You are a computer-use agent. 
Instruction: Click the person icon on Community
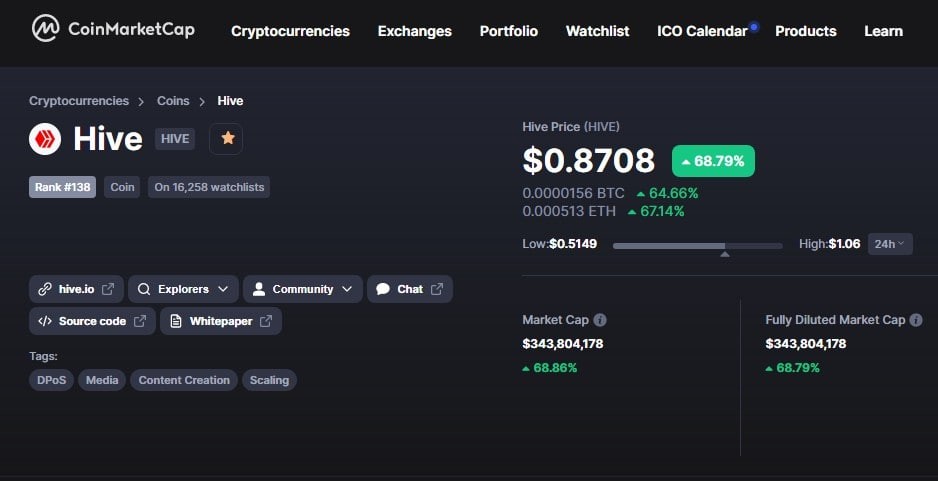tap(258, 289)
